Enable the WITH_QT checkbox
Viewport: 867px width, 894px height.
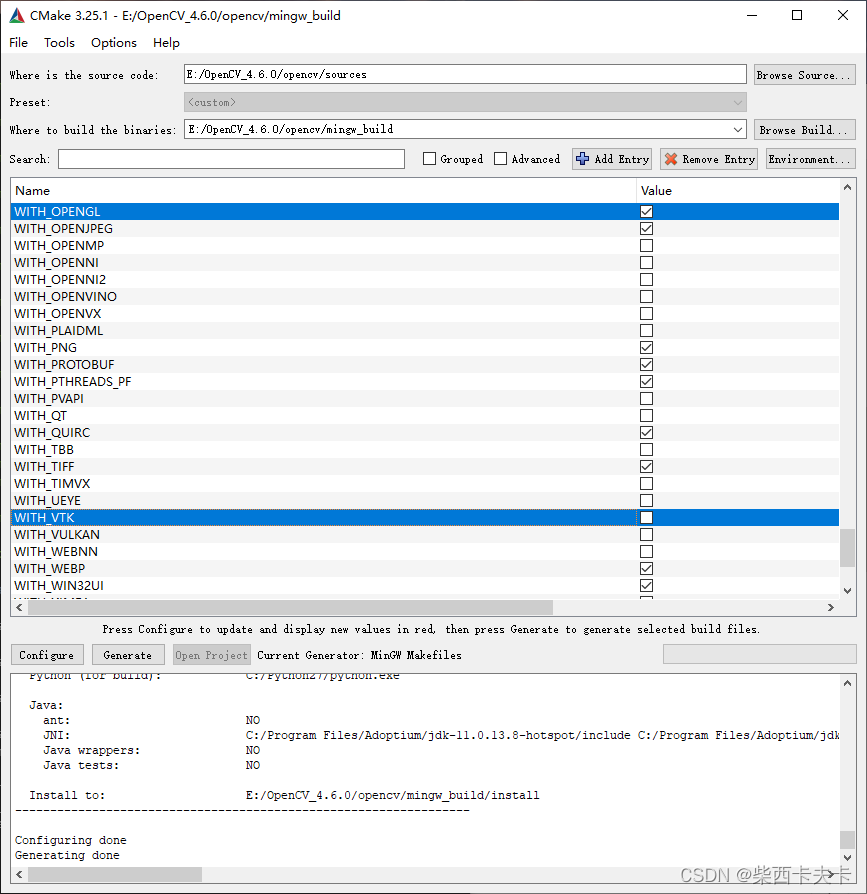click(646, 416)
